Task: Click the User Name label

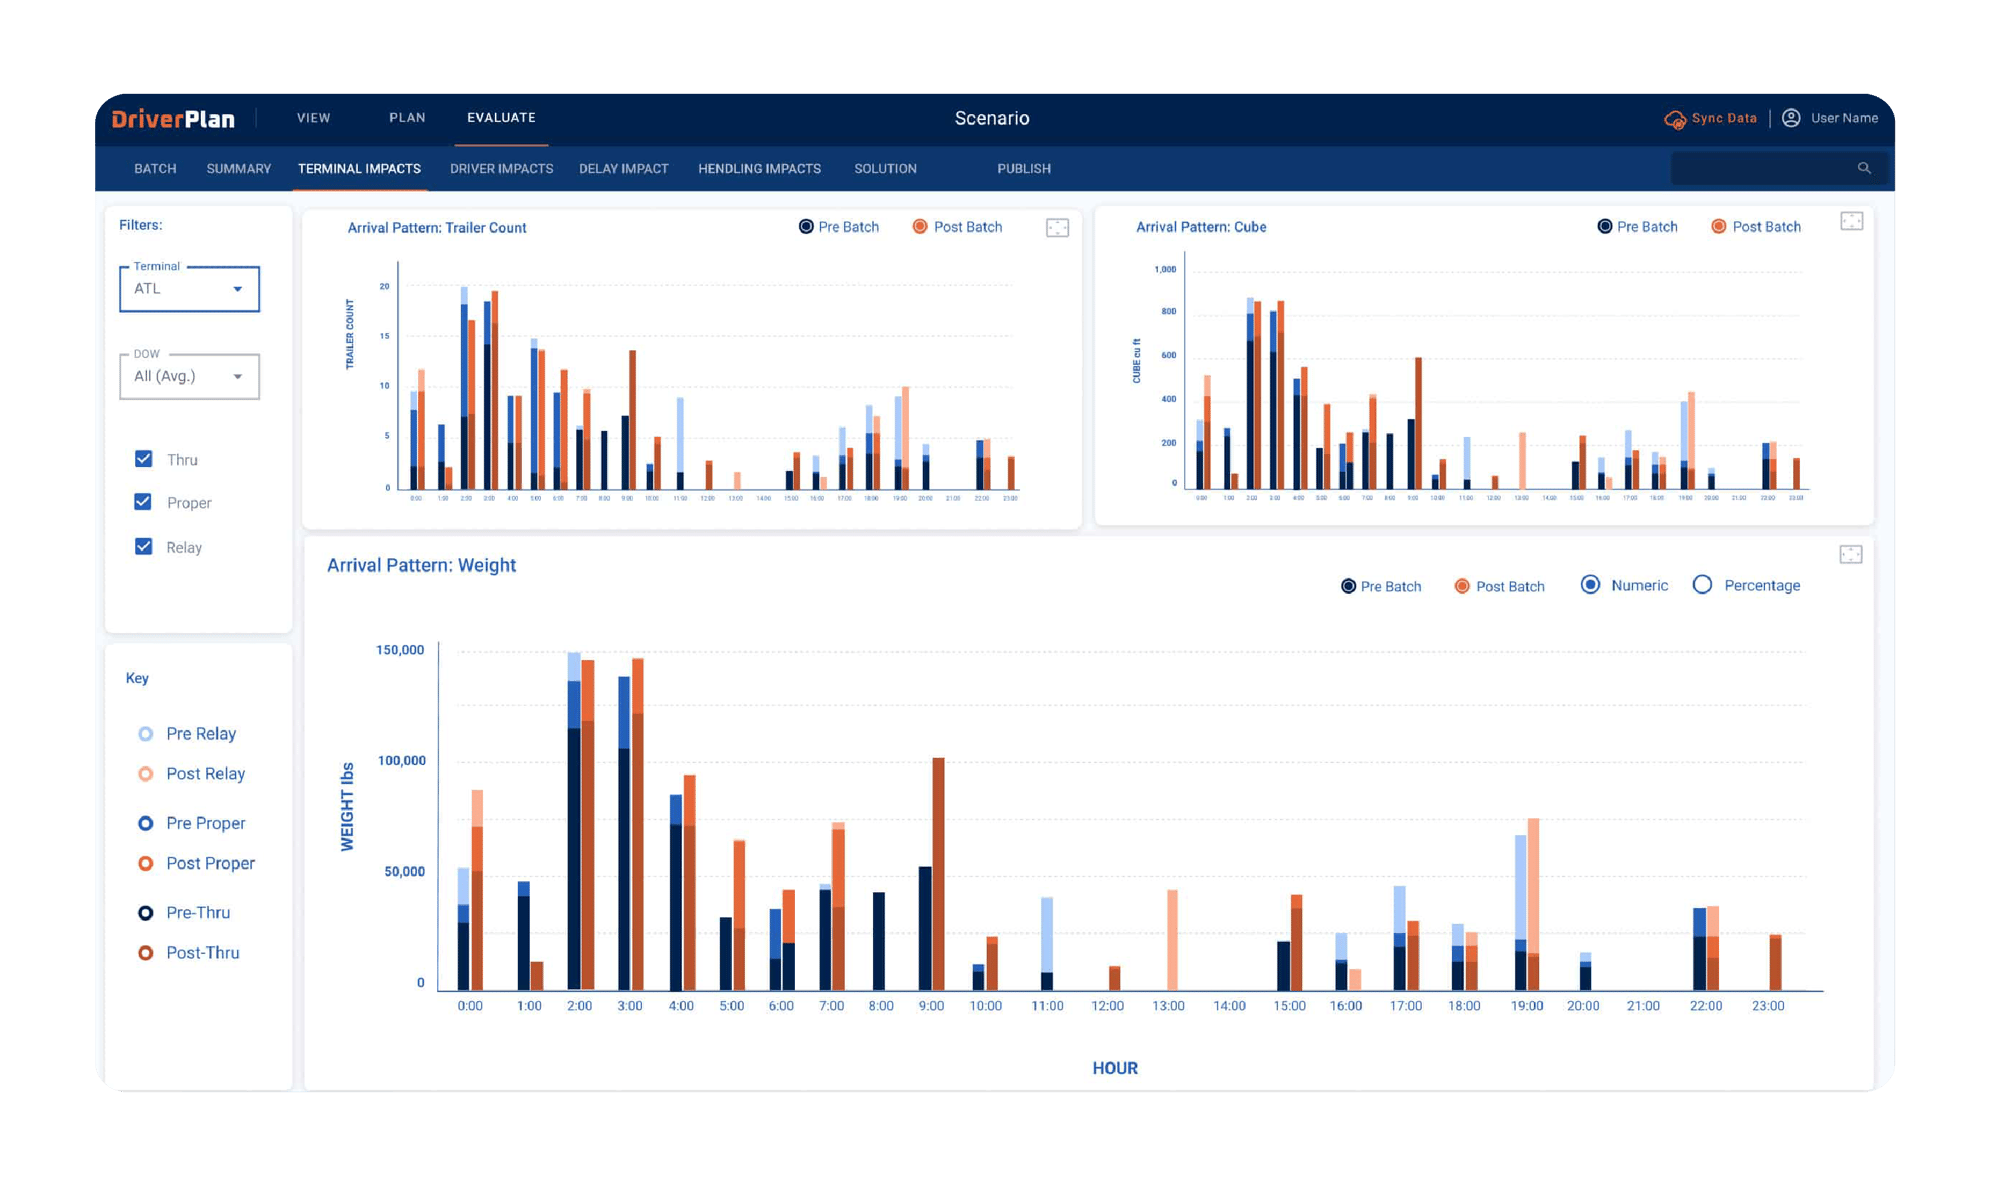Action: 1844,118
